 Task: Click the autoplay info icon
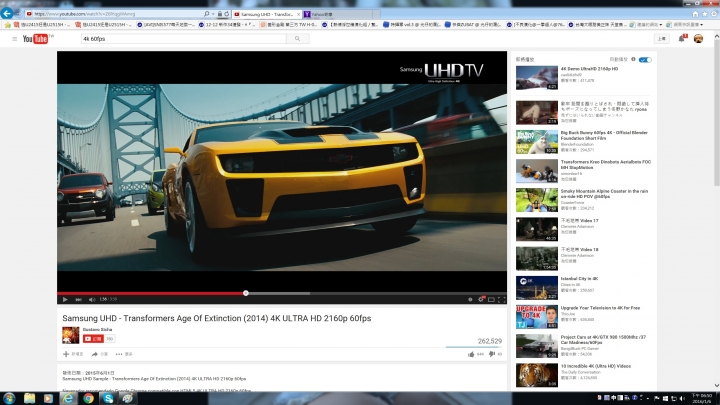coord(633,59)
